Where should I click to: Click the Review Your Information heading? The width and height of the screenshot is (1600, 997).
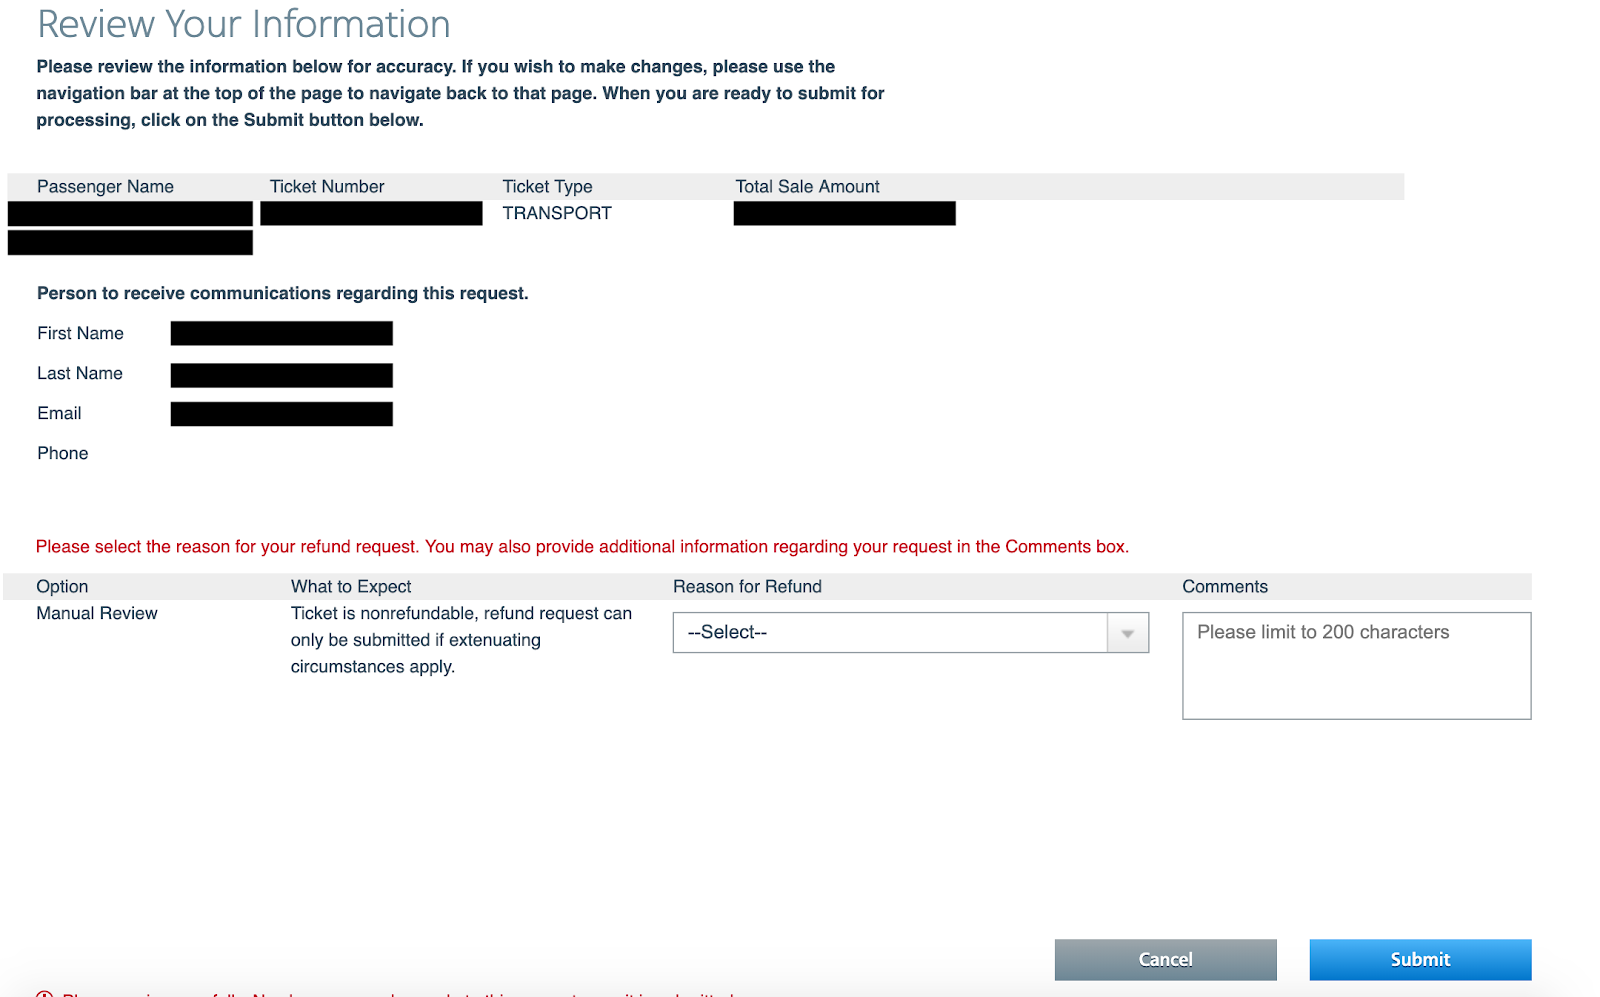(x=244, y=25)
